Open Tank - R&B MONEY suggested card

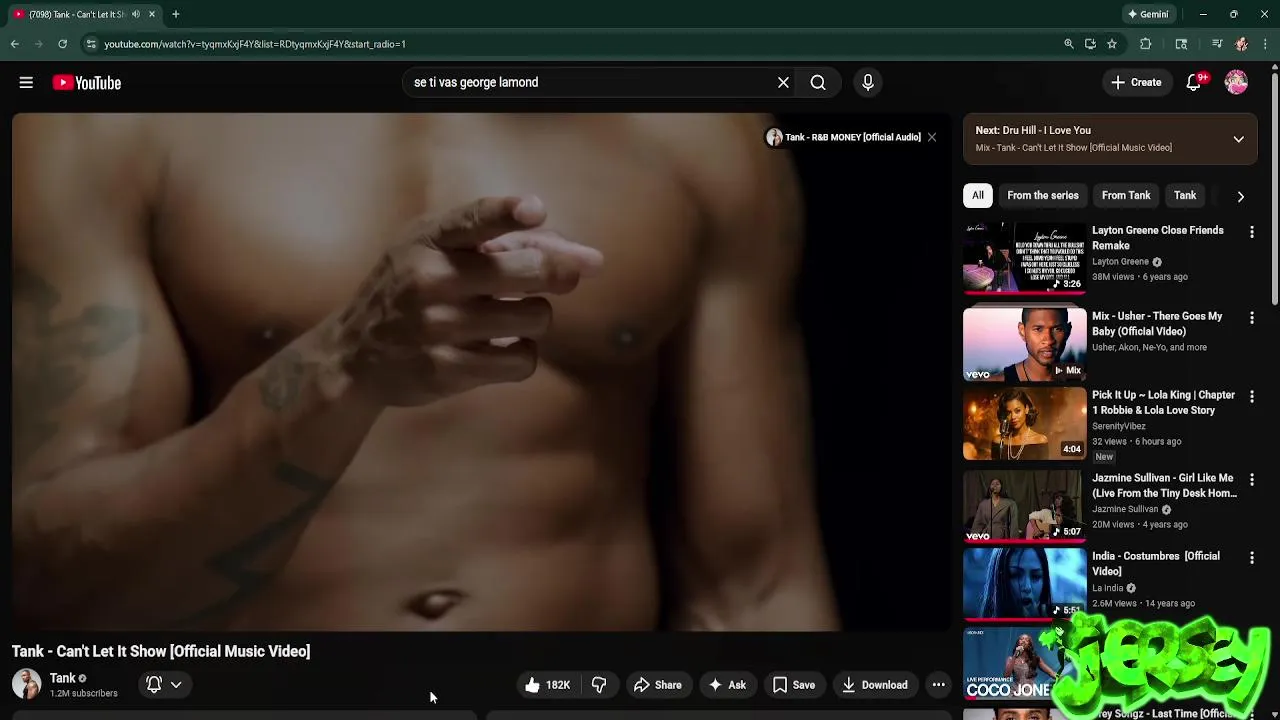[x=844, y=137]
